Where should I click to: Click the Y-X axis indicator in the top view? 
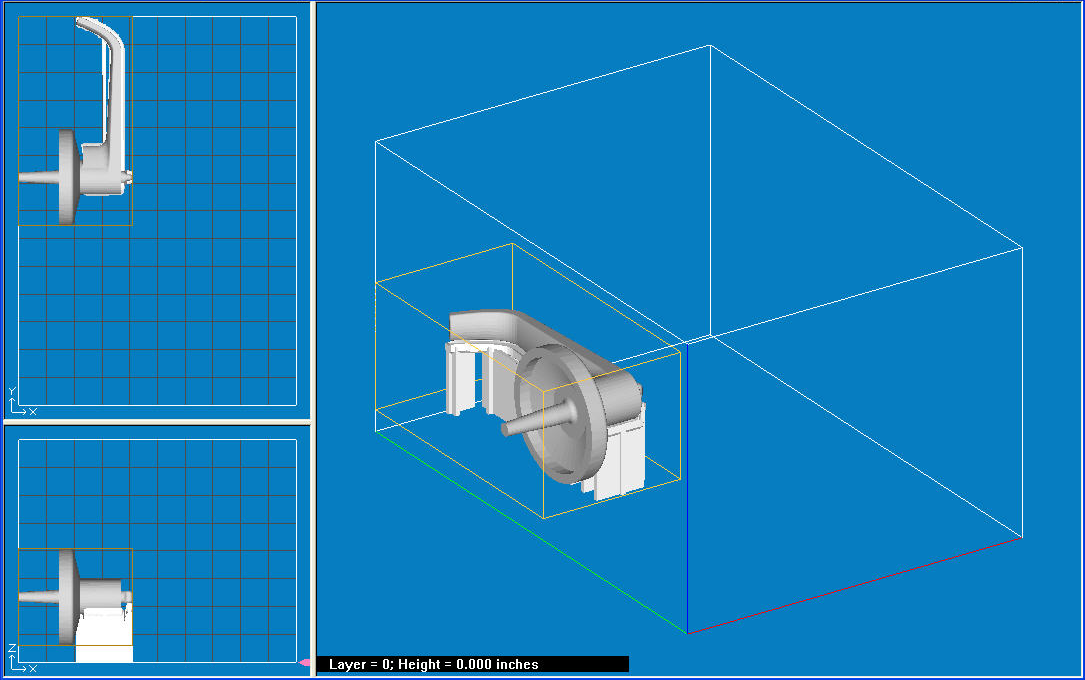tap(21, 402)
